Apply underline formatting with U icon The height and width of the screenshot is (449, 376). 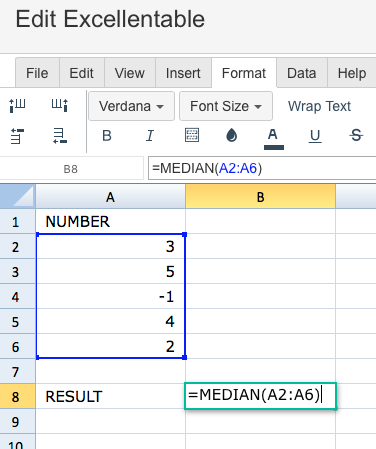[315, 136]
